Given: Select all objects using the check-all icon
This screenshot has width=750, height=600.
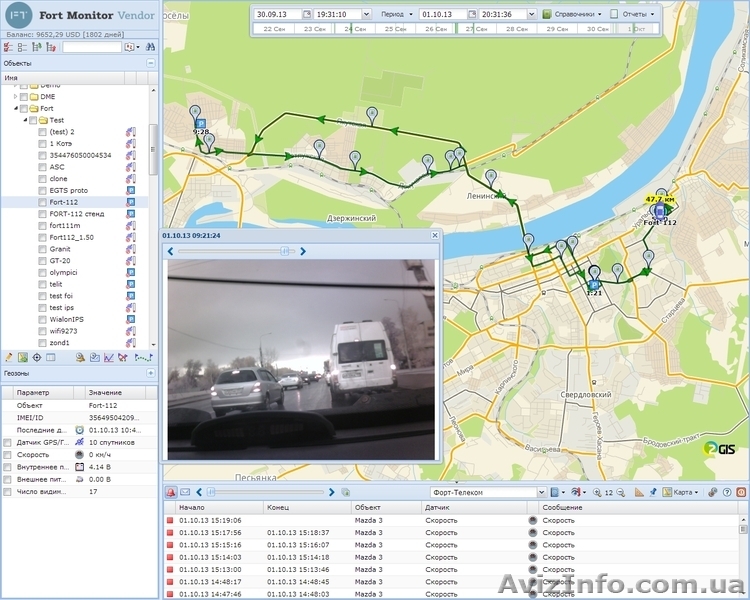Looking at the screenshot, I should [8, 47].
